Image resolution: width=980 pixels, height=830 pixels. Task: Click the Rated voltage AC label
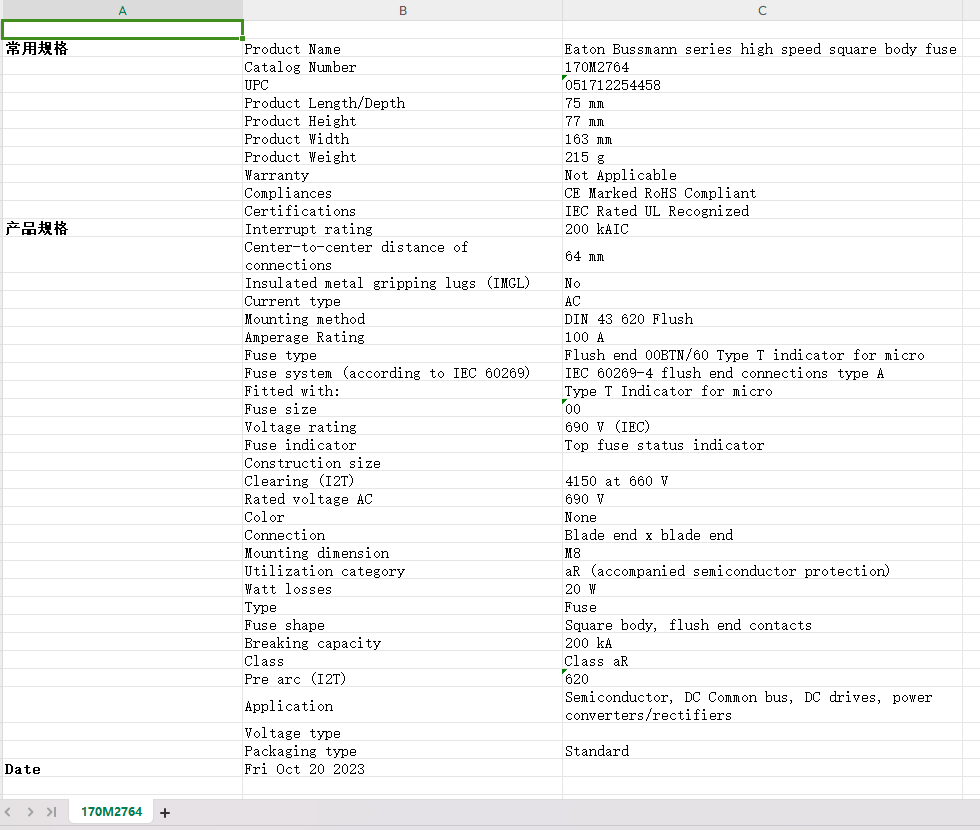coord(402,499)
